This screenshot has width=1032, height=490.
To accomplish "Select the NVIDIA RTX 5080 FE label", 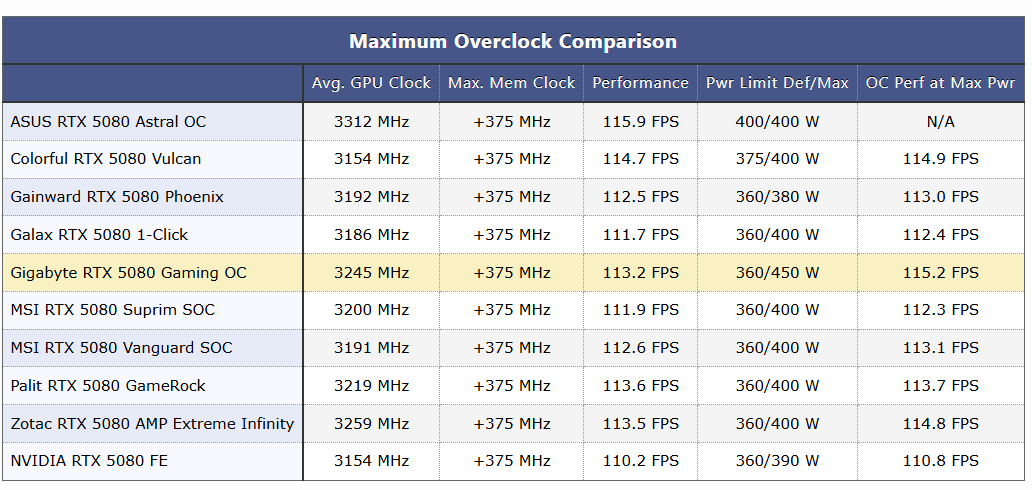I will 89,461.
